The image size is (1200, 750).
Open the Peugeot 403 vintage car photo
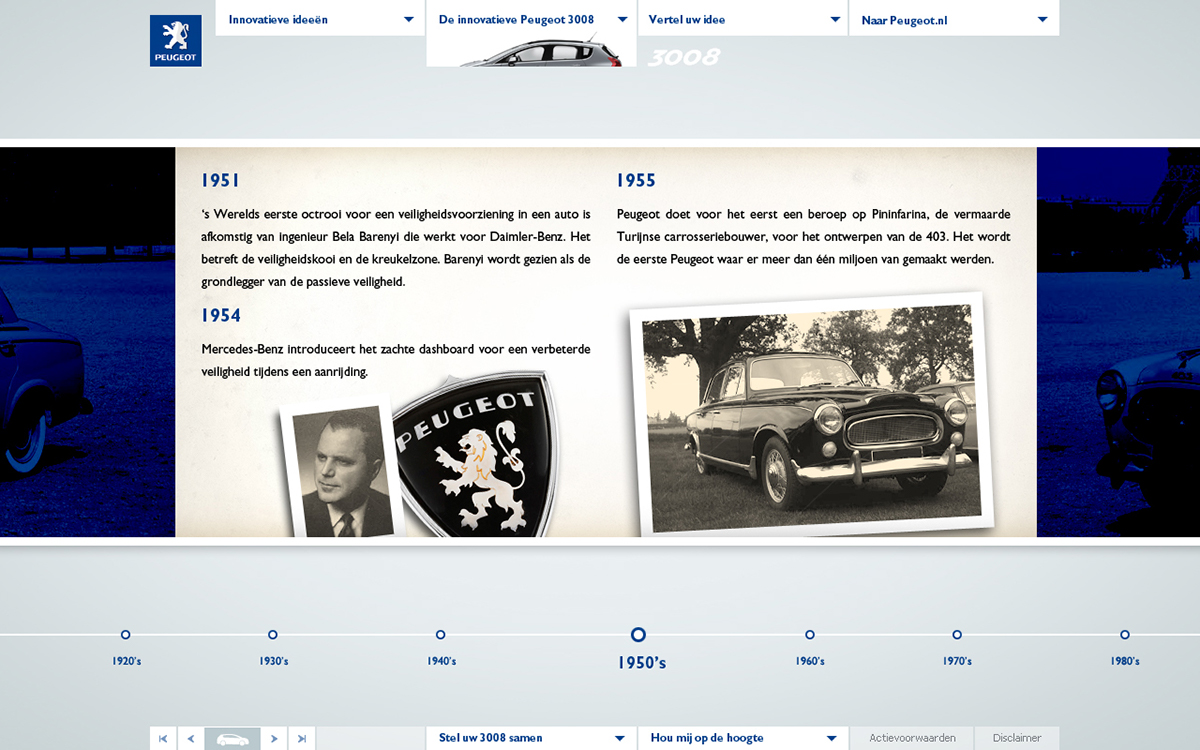811,416
